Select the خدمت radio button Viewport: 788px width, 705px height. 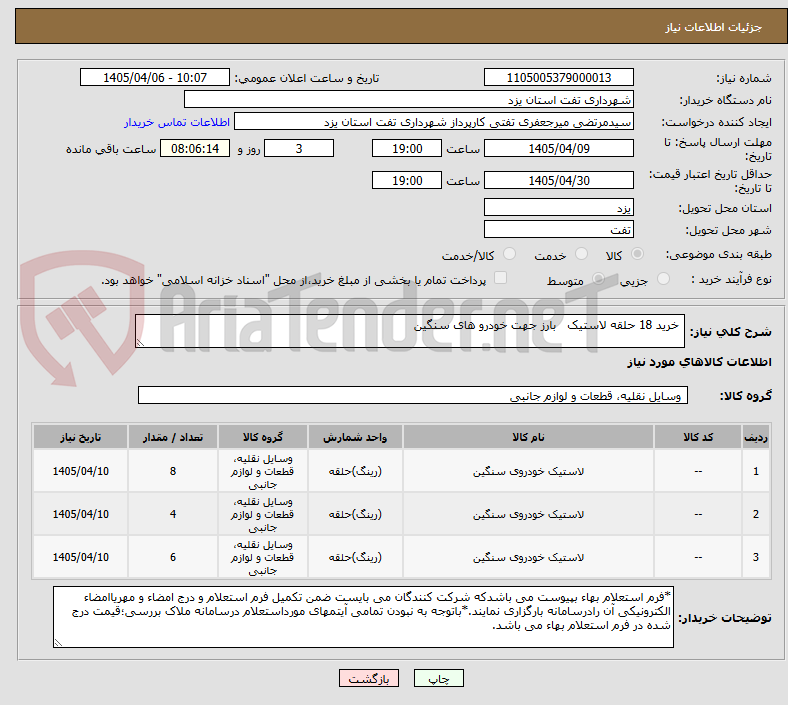tap(581, 254)
